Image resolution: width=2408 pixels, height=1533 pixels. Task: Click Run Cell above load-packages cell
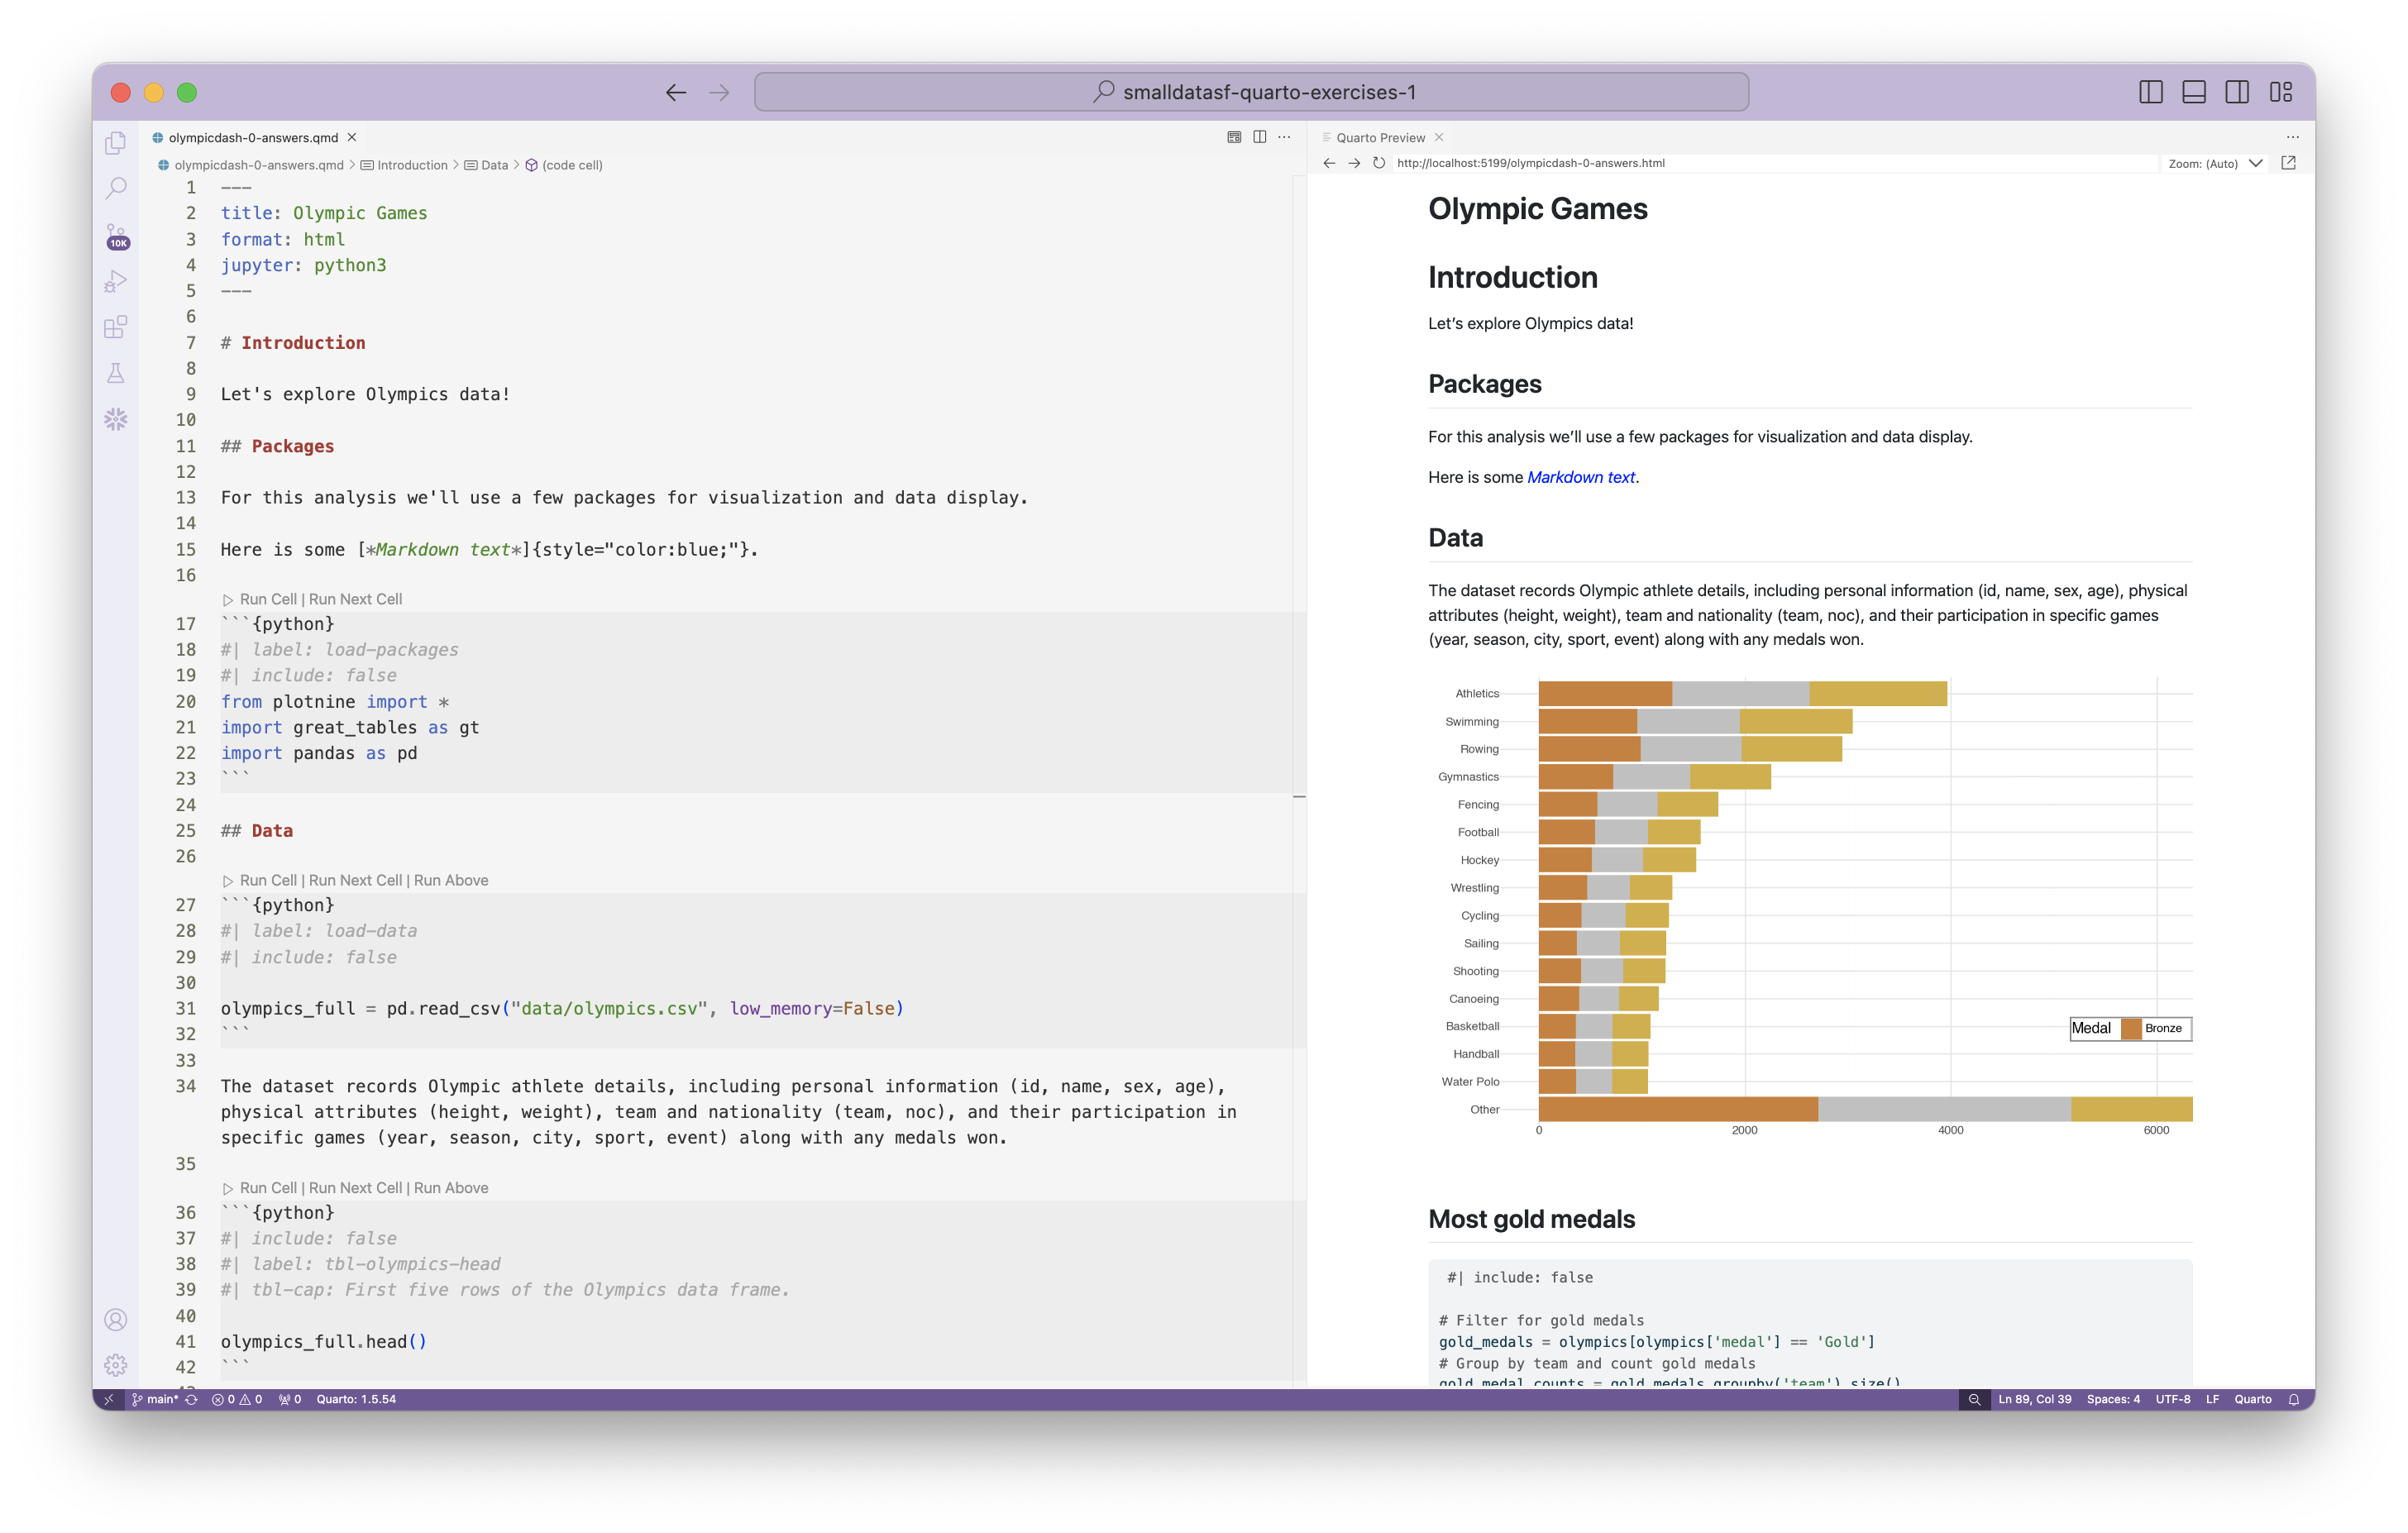tap(267, 599)
